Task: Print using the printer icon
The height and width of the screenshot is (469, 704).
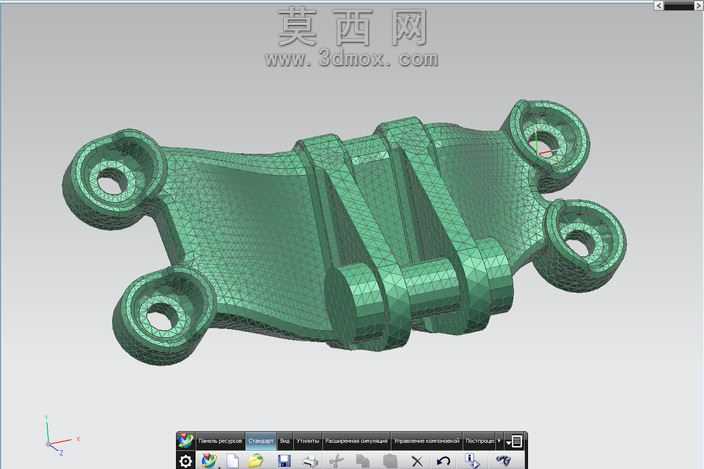Action: point(311,461)
